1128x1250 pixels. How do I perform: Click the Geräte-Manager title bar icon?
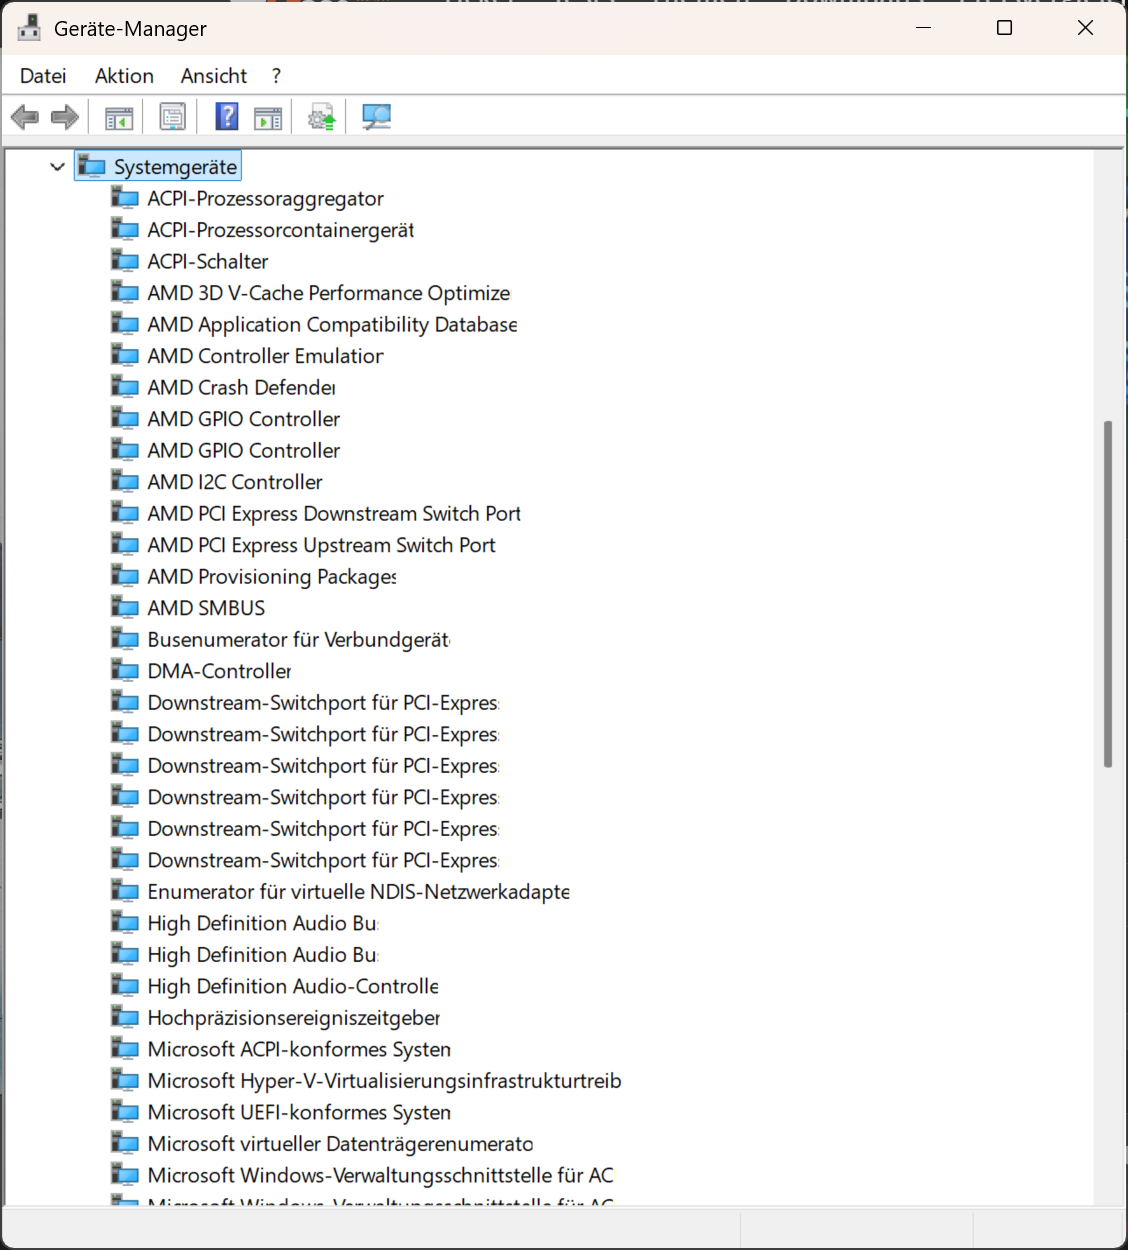29,28
